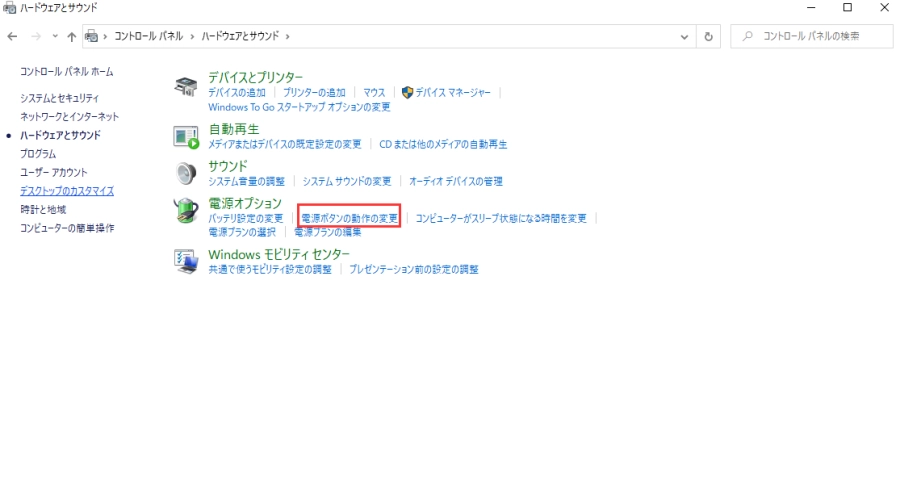Select システムとセキュリティ in sidebar

click(x=59, y=98)
